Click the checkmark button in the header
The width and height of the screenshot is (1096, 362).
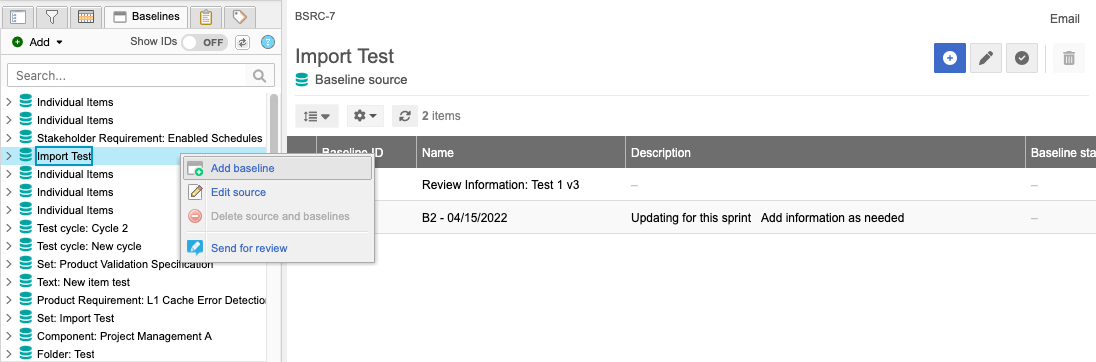1022,58
